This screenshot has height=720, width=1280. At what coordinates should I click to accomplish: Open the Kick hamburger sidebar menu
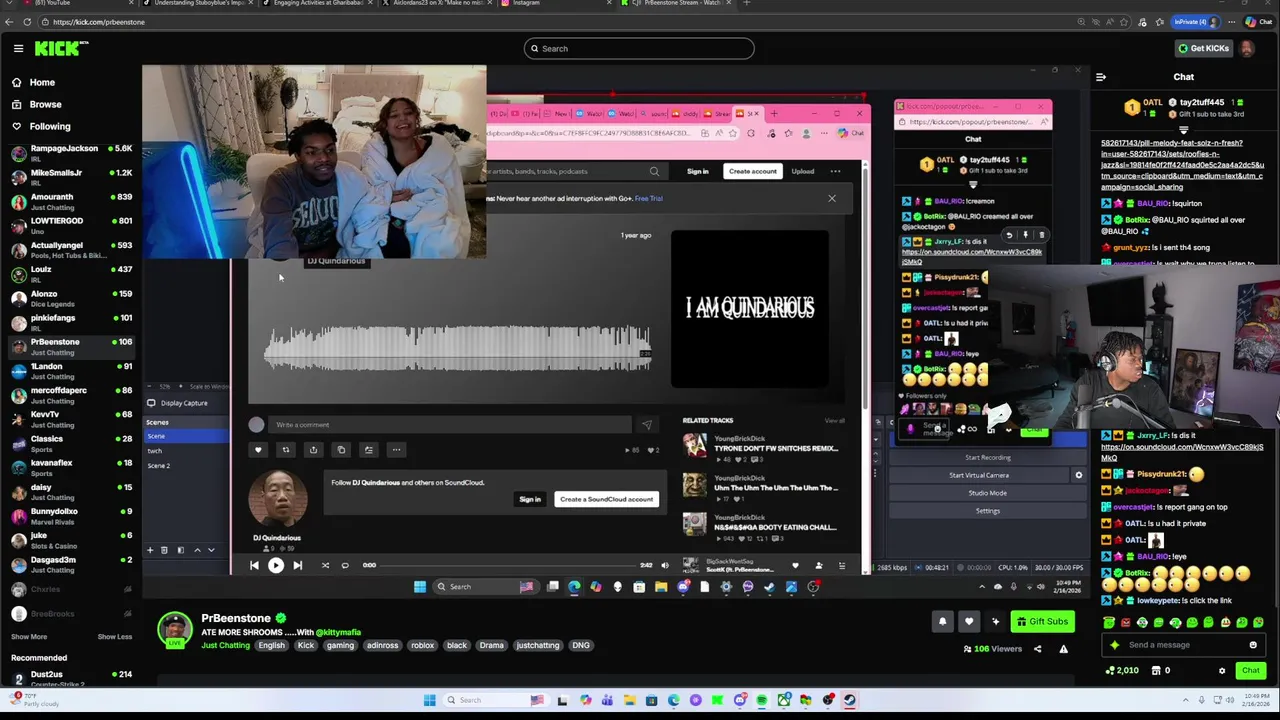tap(18, 48)
